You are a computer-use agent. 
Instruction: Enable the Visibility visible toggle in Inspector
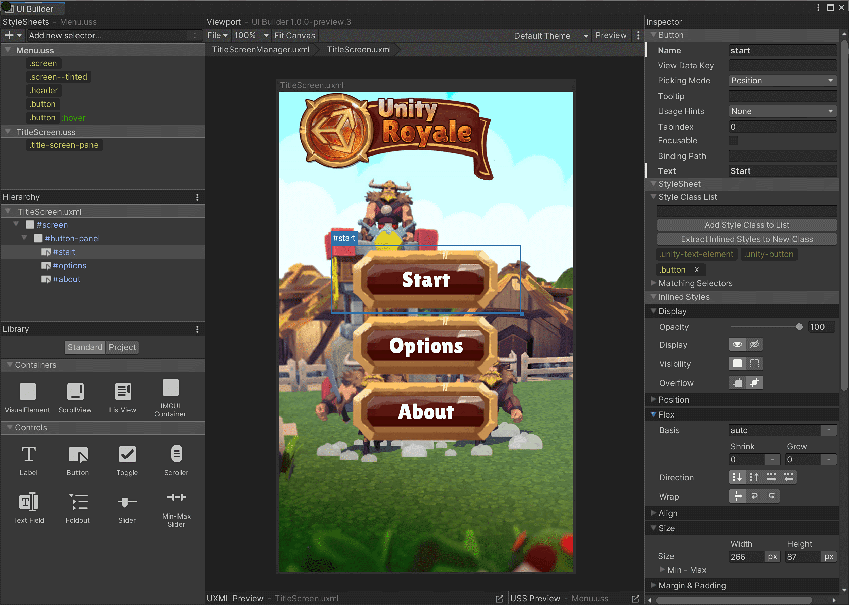(x=737, y=363)
